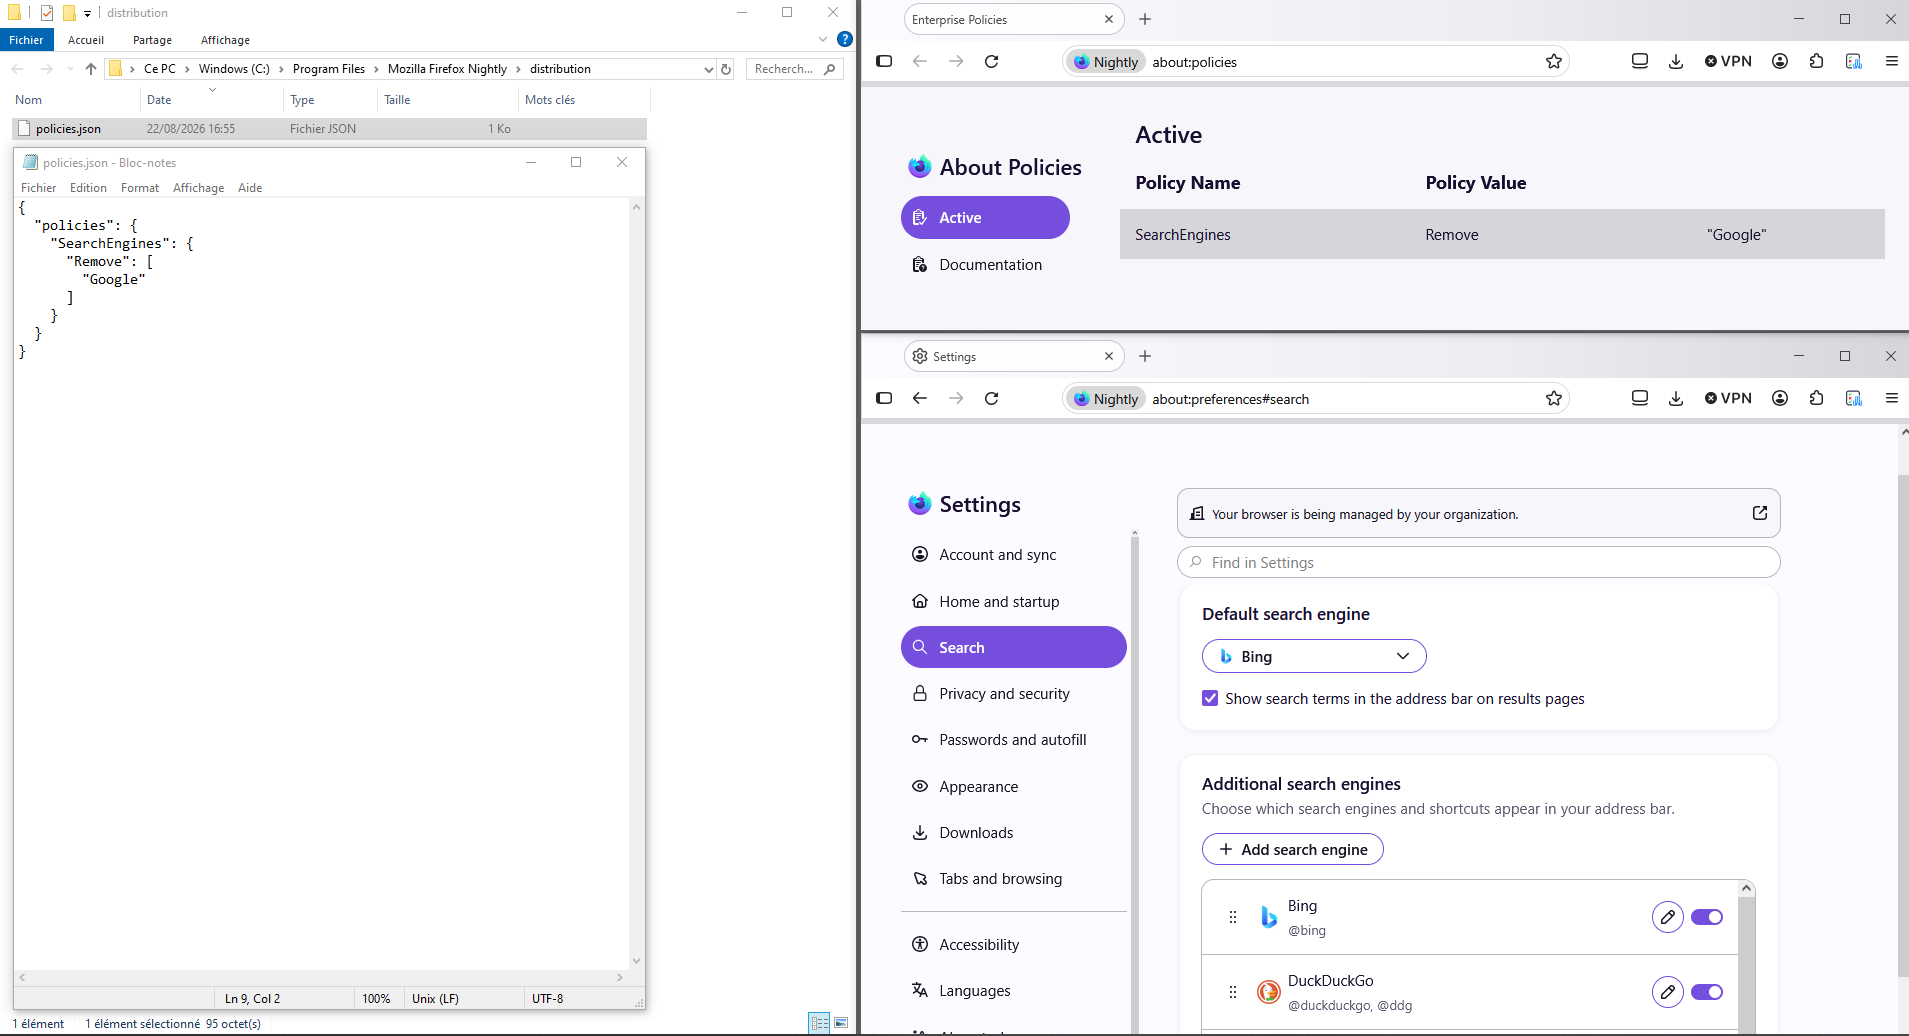Screen dimensions: 1909x1036
Task: Refresh the distribution folder in Explorer
Action: pyautogui.click(x=726, y=69)
